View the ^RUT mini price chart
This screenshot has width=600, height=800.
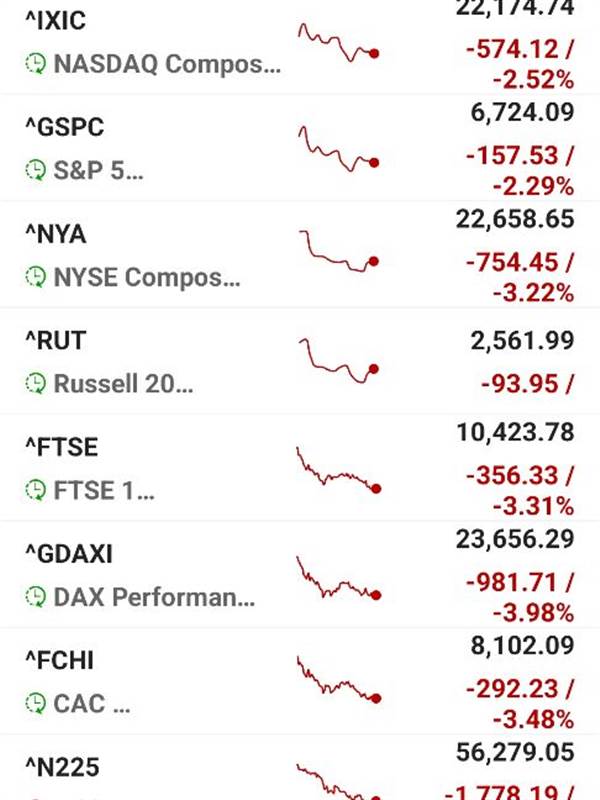pos(339,360)
